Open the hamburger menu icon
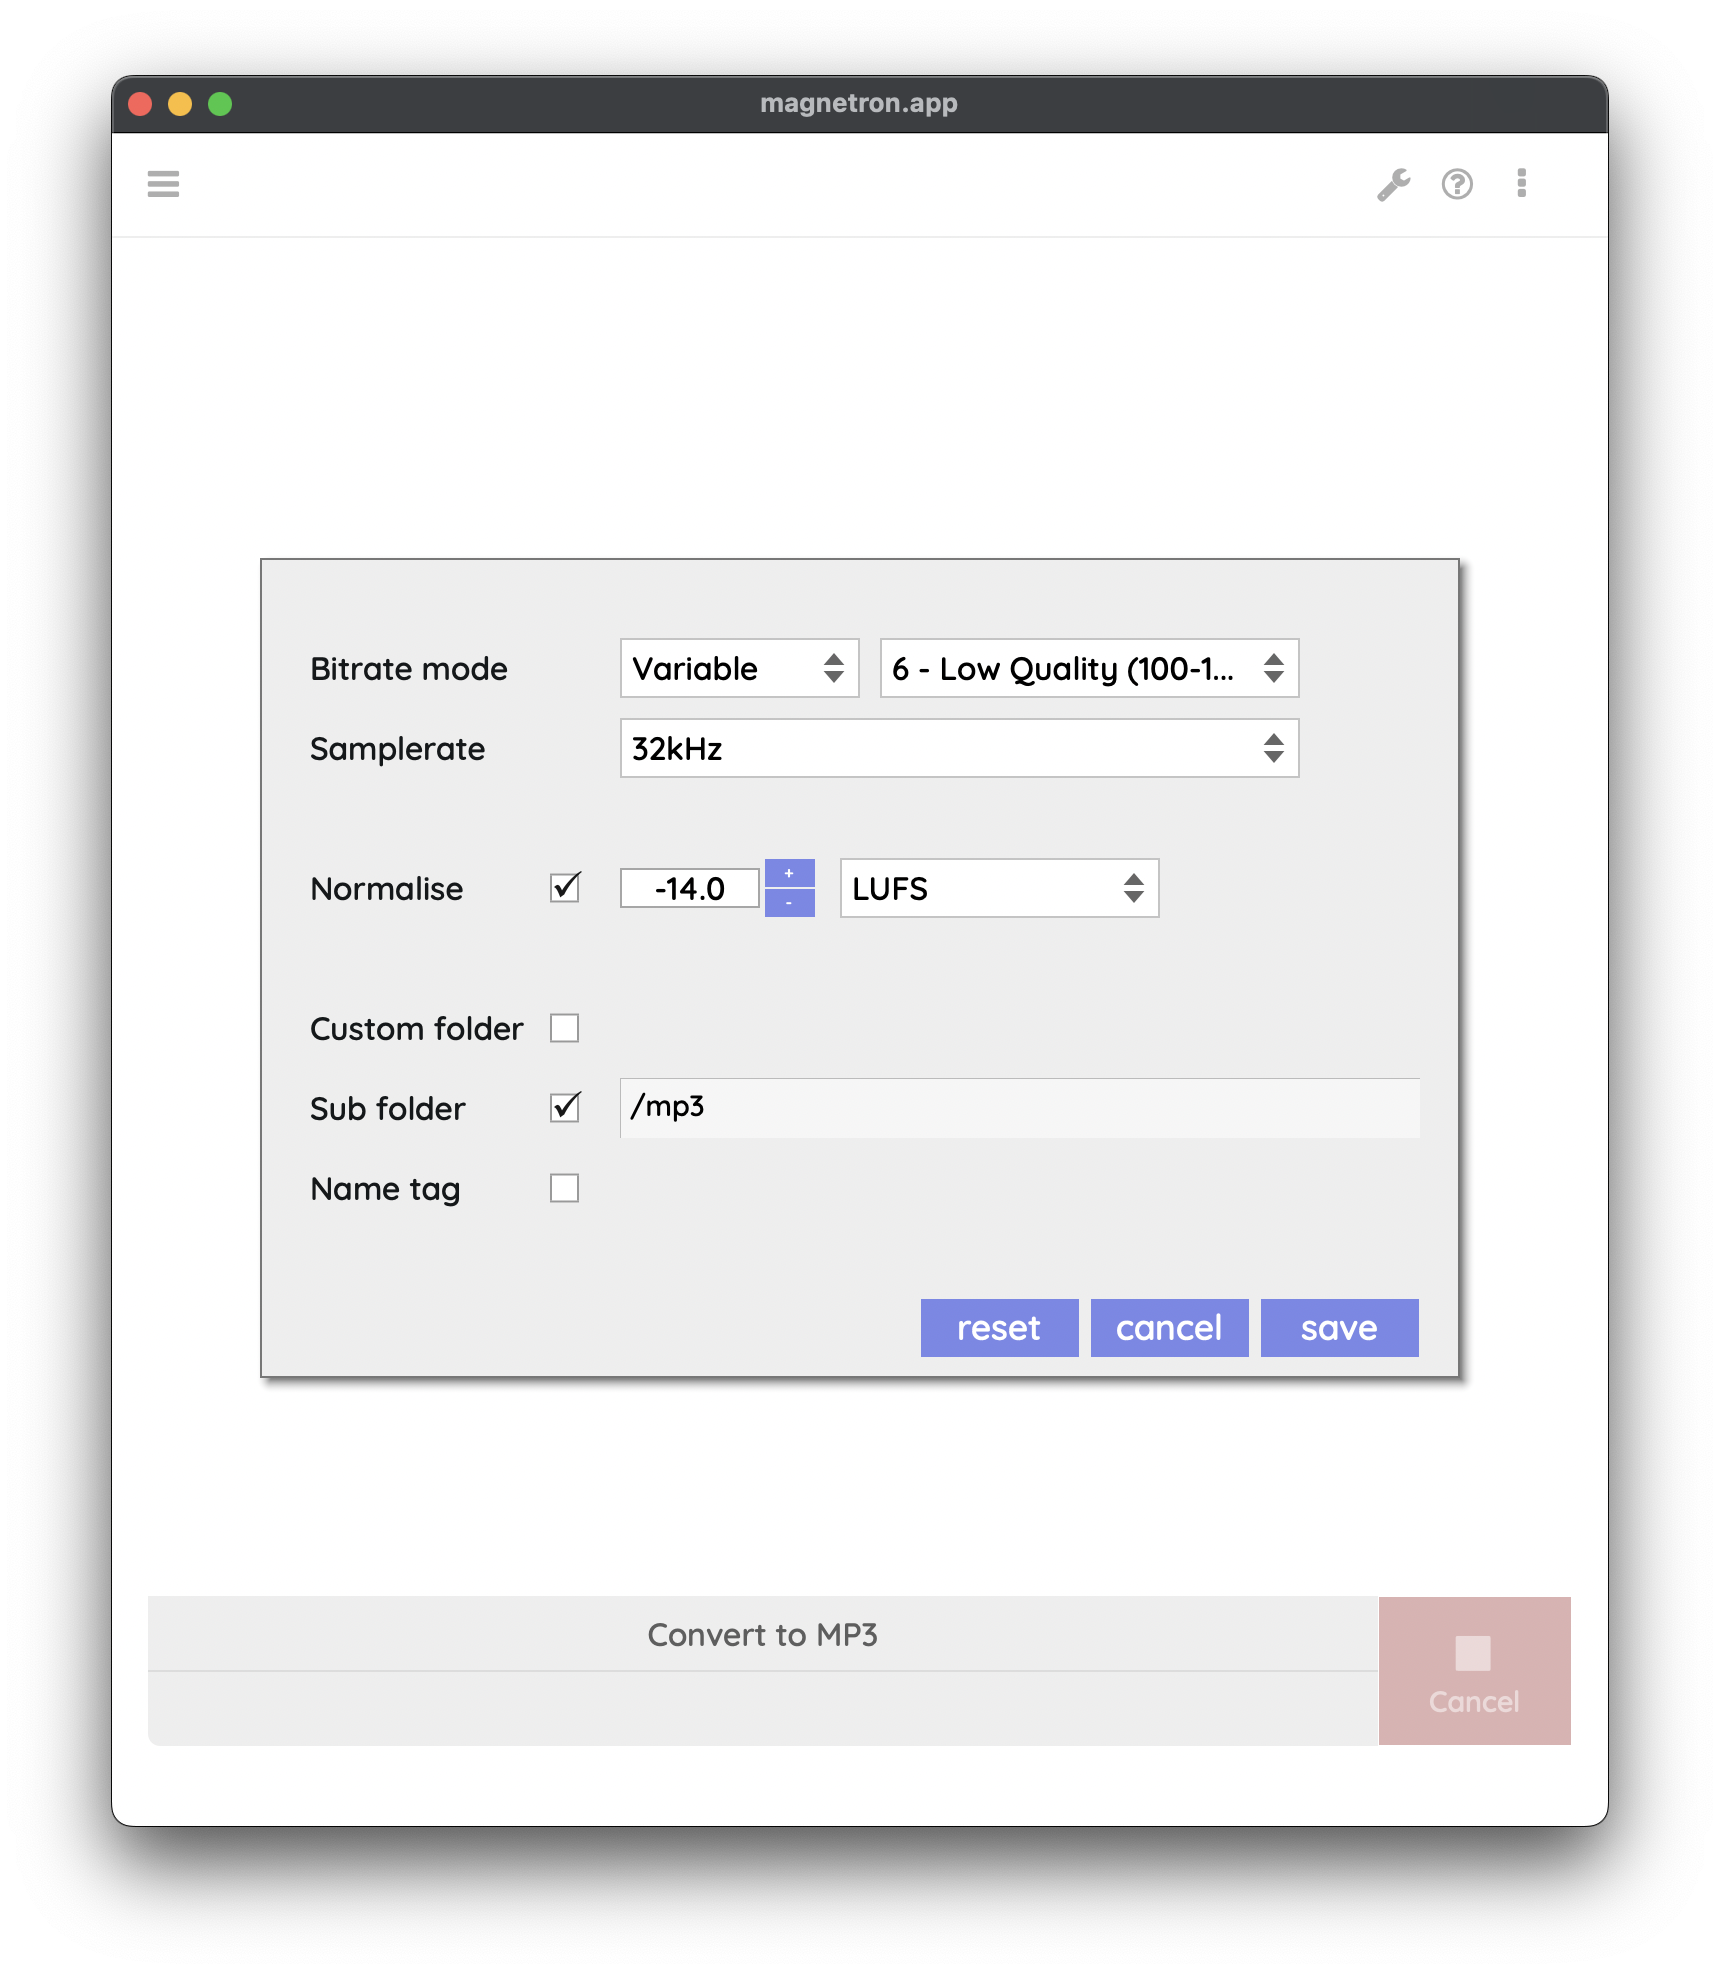This screenshot has height=1974, width=1720. point(163,184)
